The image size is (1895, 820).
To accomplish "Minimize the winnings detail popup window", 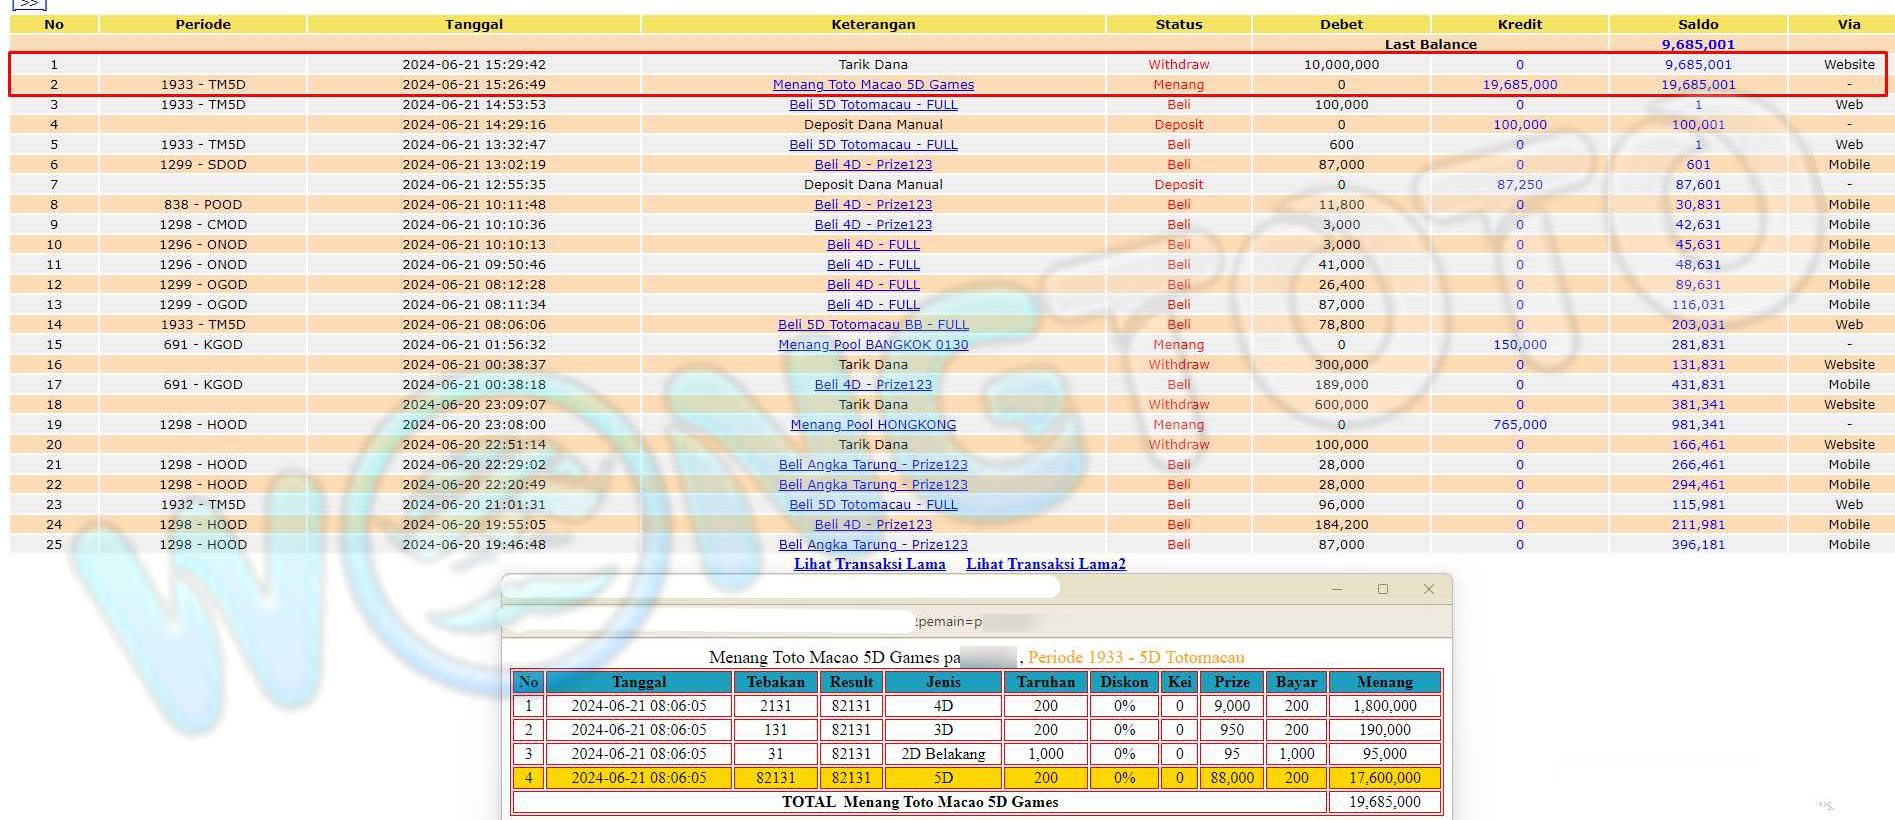I will pos(1337,589).
